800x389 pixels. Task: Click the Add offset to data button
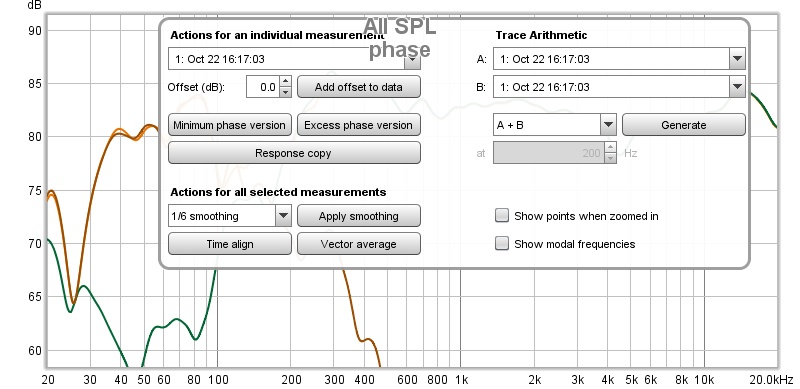pos(359,87)
